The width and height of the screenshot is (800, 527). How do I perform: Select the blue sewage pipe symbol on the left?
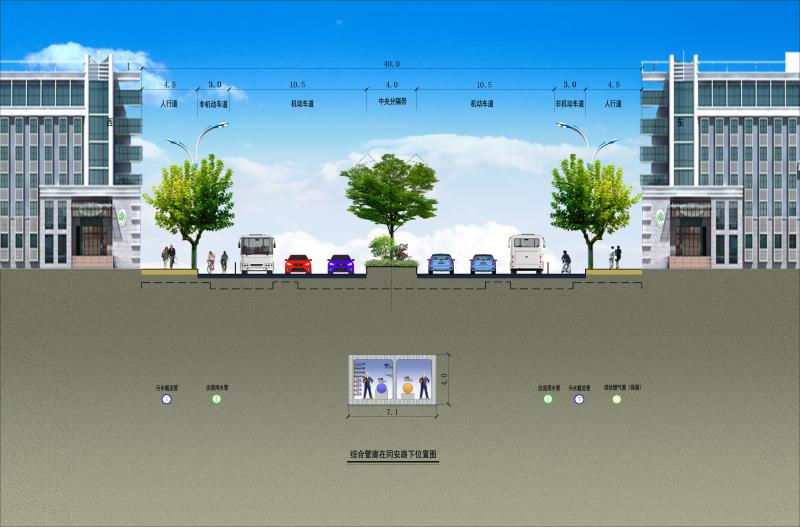[167, 399]
